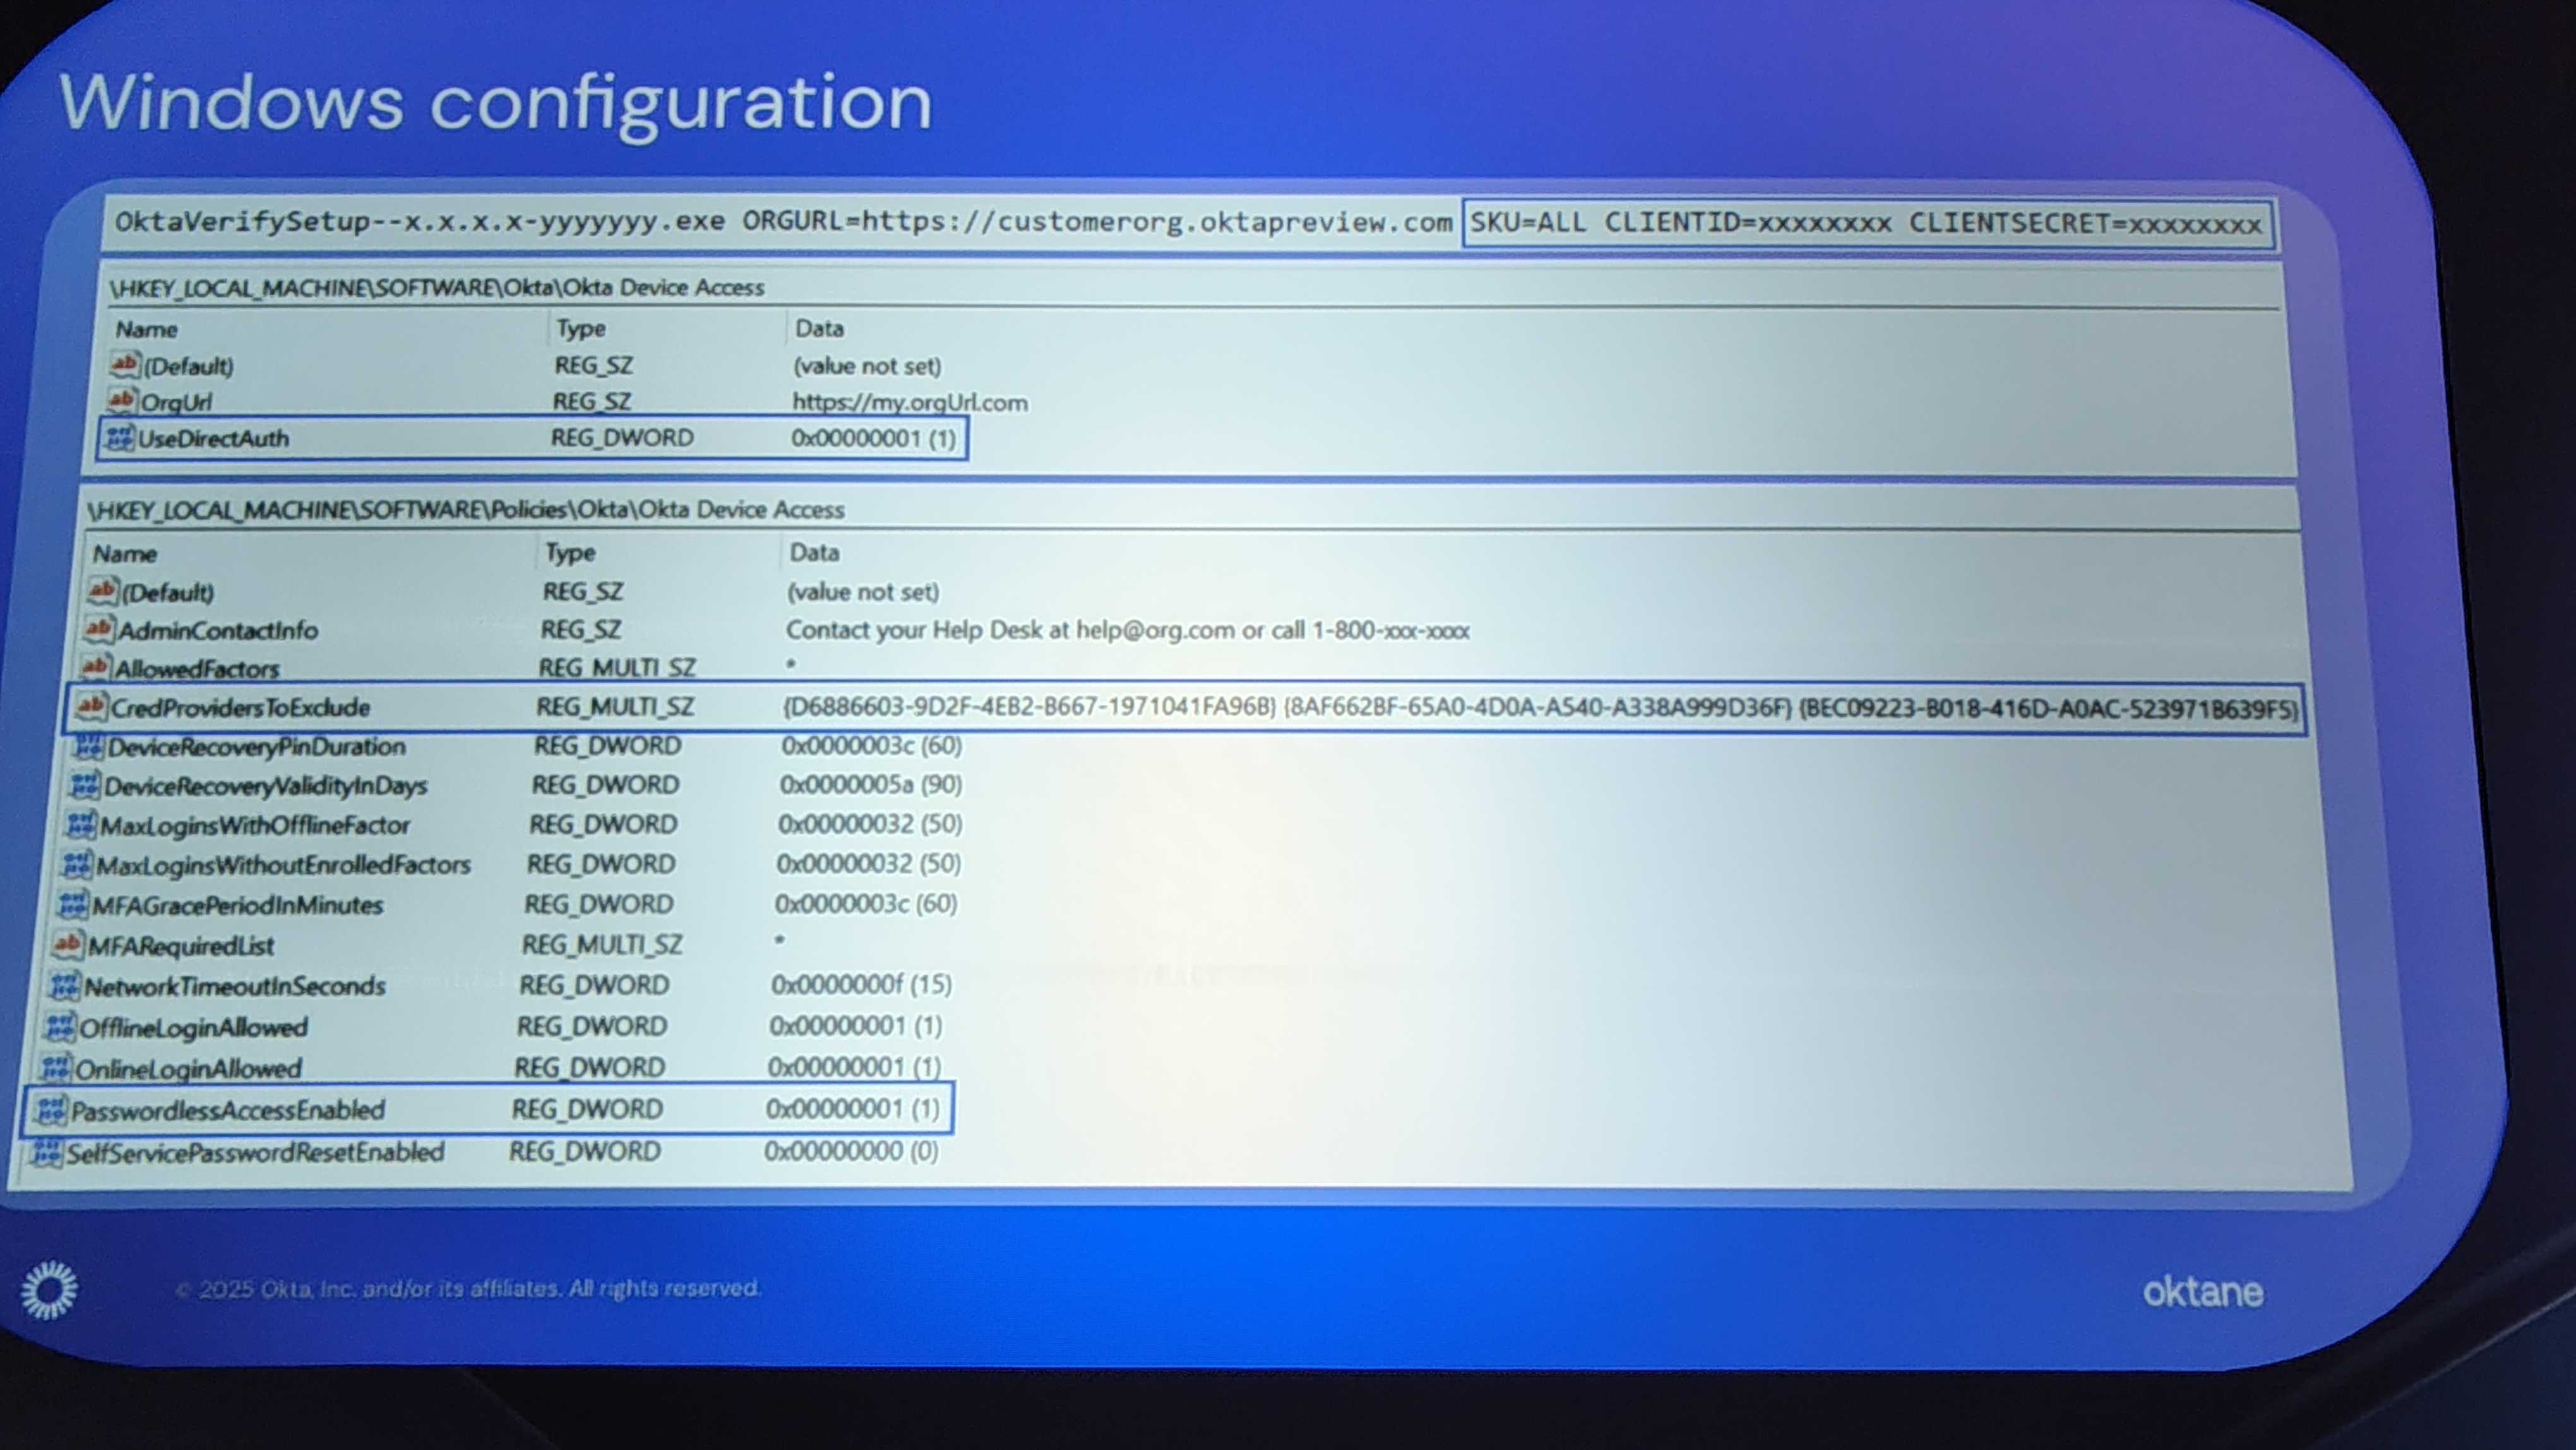This screenshot has width=2576, height=1450.
Task: Select the MaxLoginsWithoutEnrolledFactors value name
Action: click(x=283, y=865)
